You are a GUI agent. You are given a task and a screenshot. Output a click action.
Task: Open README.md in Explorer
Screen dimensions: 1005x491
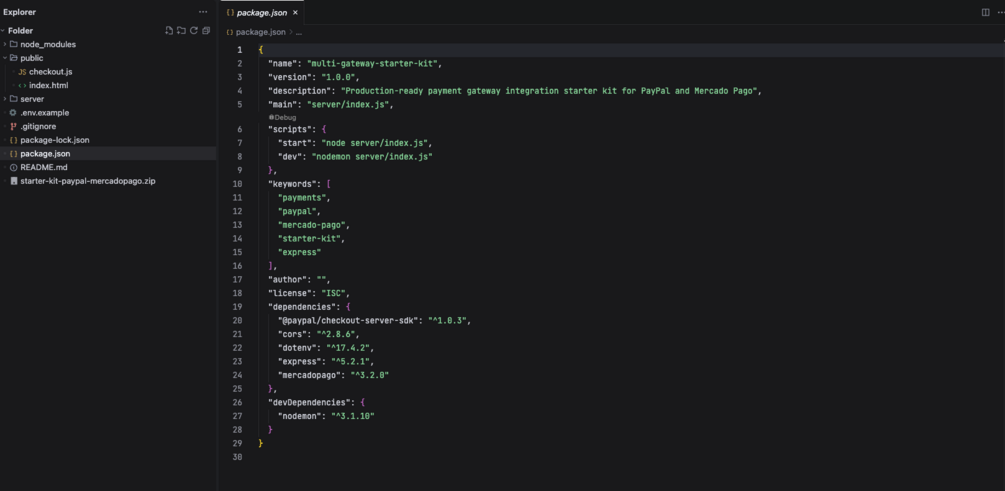tap(44, 167)
